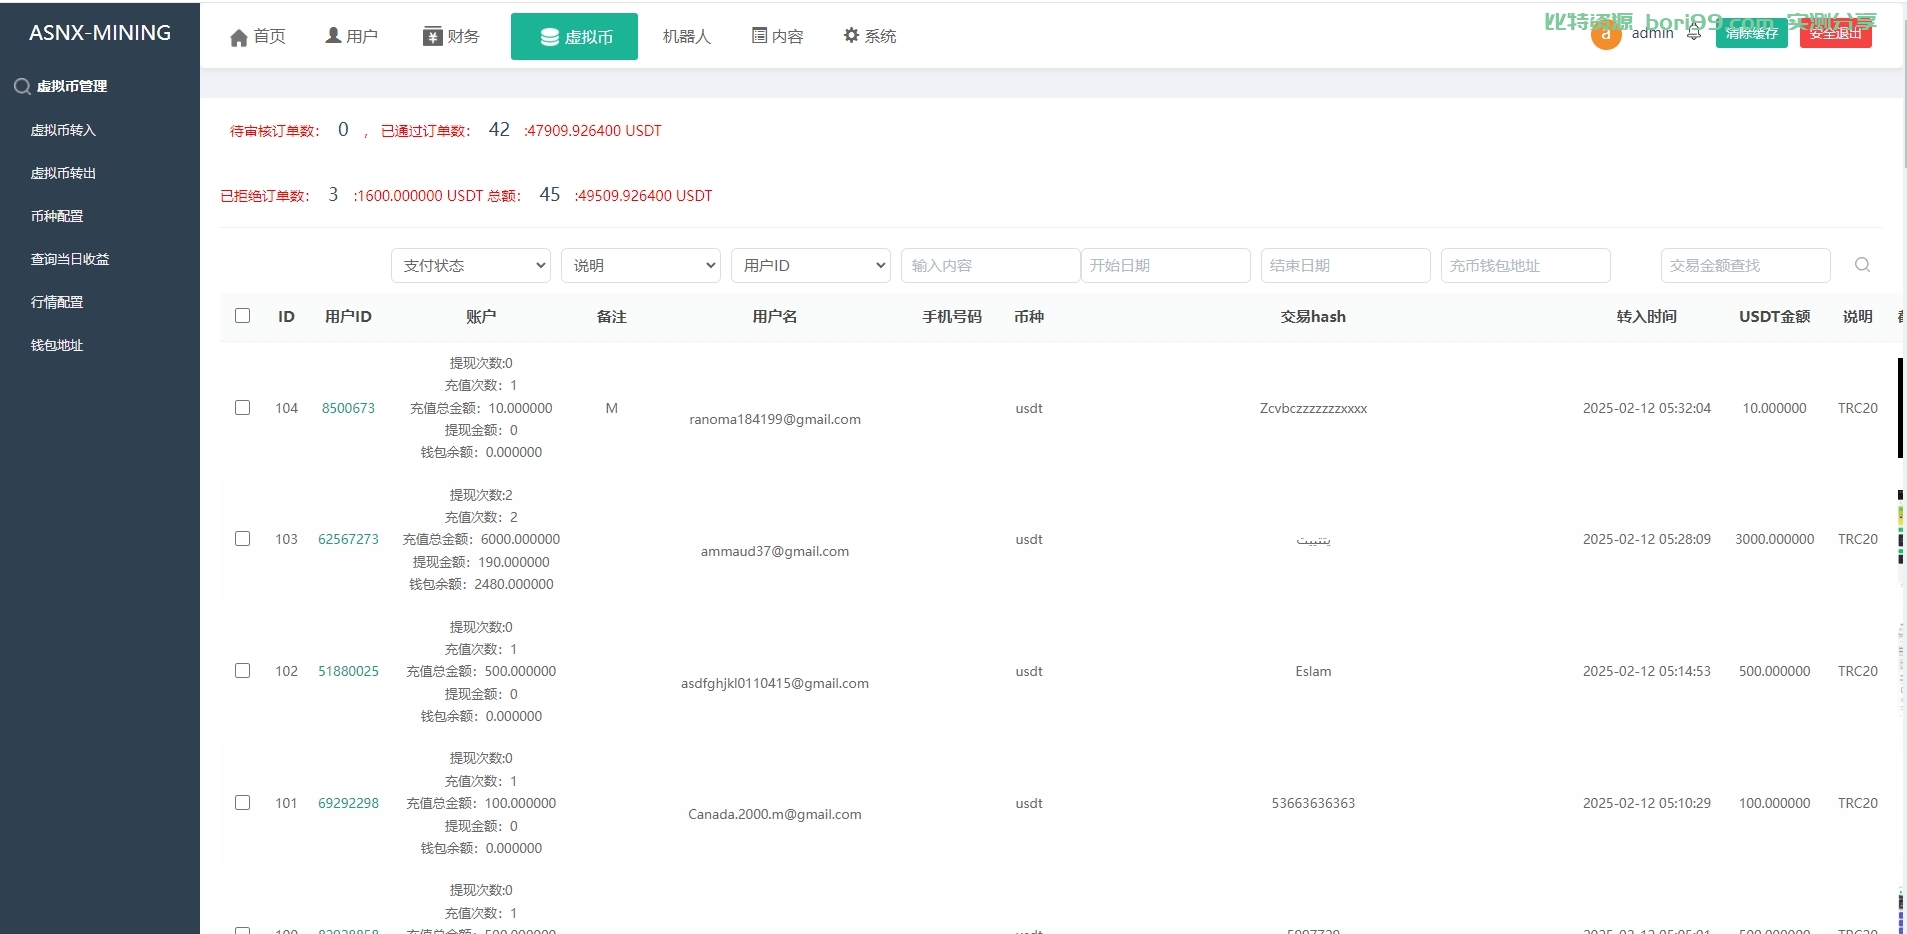The image size is (1907, 934).
Task: Click the ammaud37@gmail.com cell
Action: click(x=775, y=551)
